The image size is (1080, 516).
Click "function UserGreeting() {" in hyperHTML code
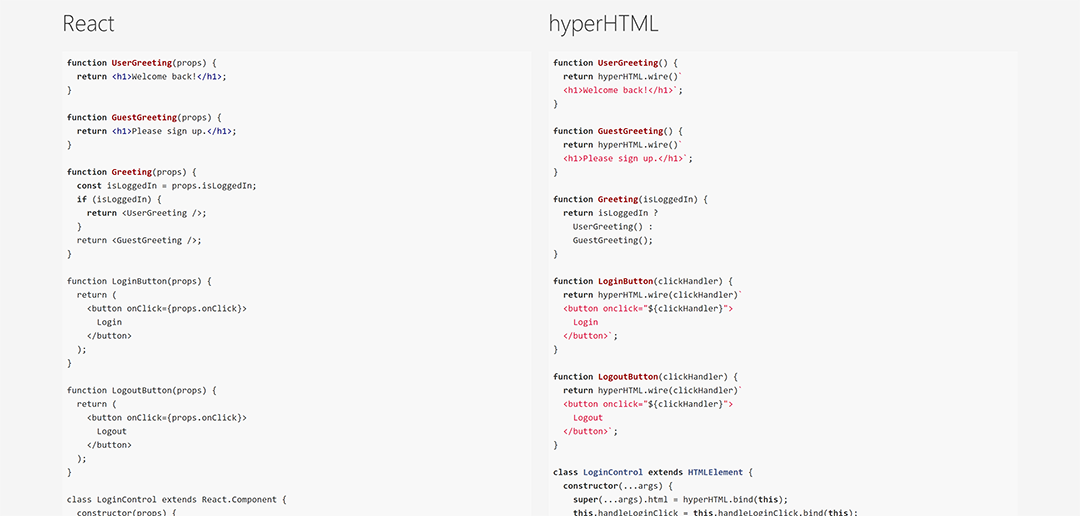coord(616,63)
